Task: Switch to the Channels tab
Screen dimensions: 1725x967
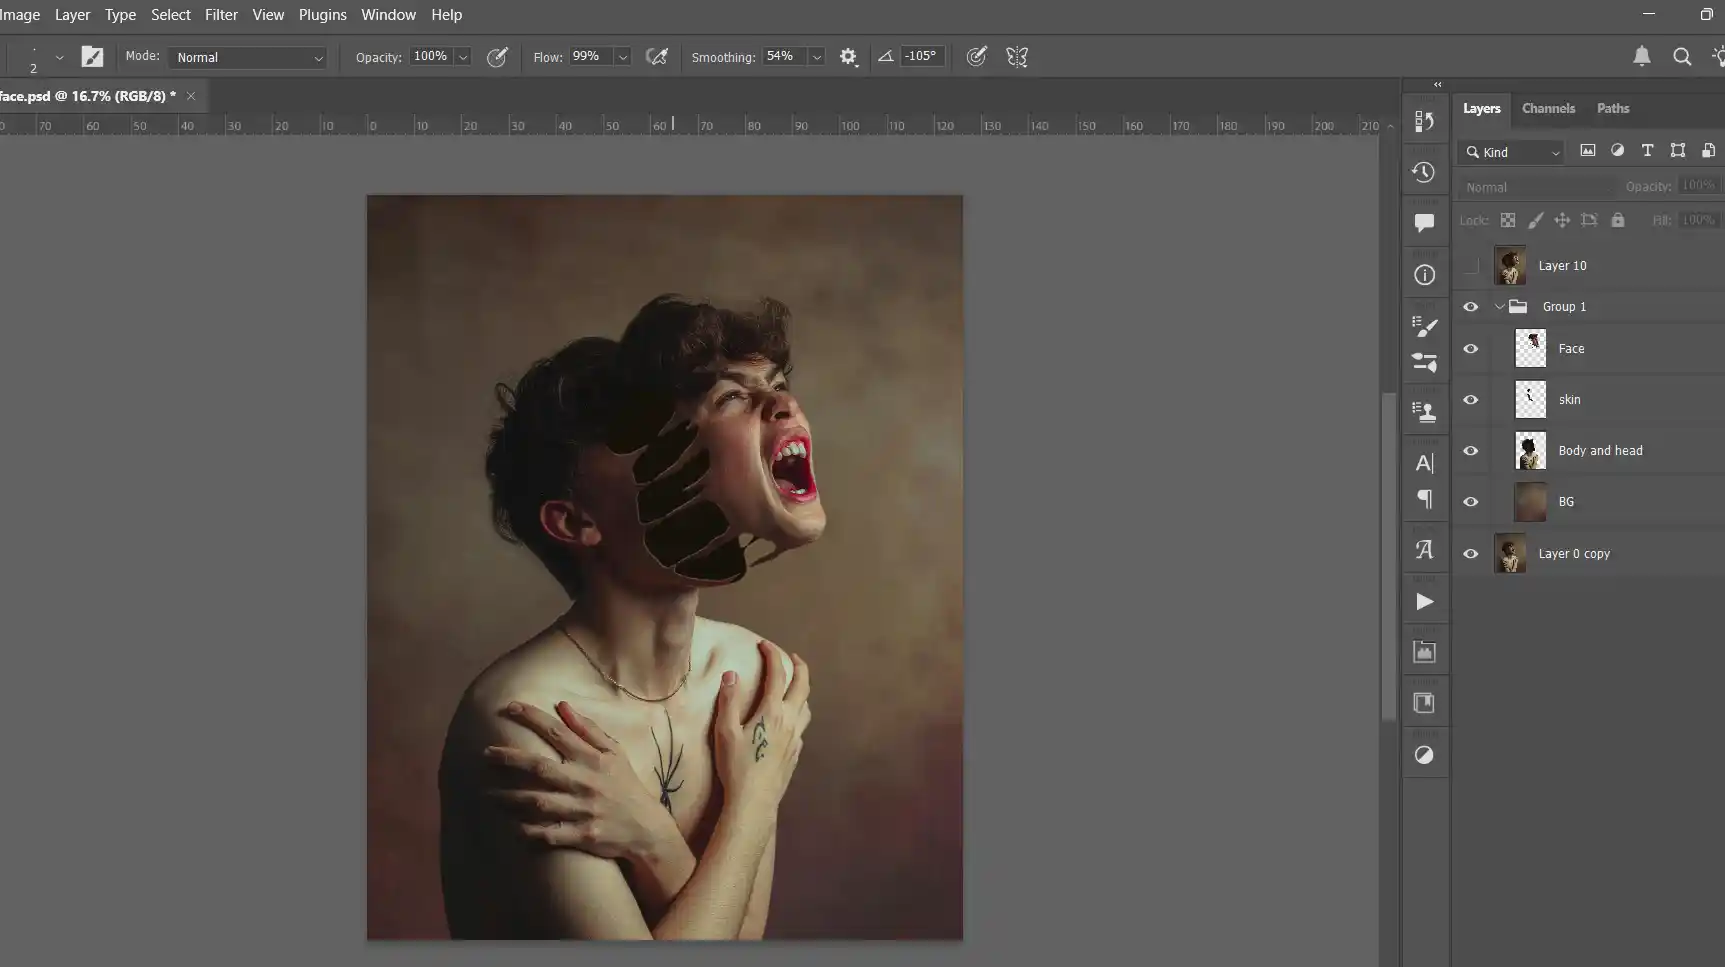Action: point(1548,108)
